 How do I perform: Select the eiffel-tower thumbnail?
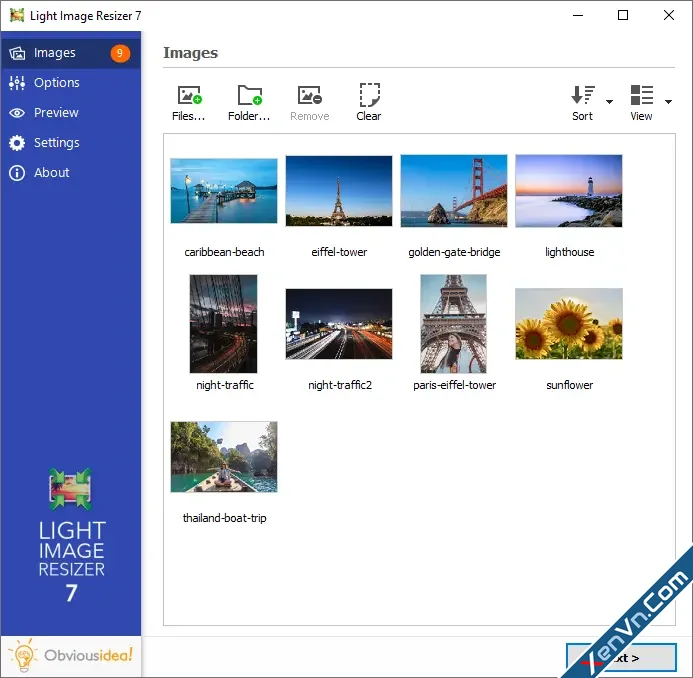tap(339, 190)
